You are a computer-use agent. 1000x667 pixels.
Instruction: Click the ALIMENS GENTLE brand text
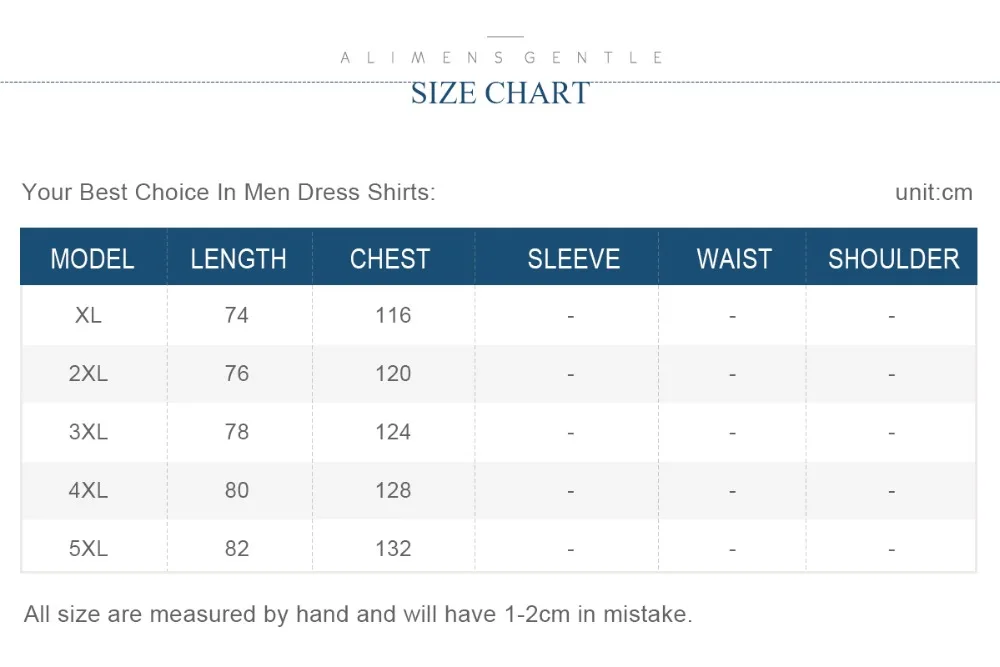click(x=502, y=58)
